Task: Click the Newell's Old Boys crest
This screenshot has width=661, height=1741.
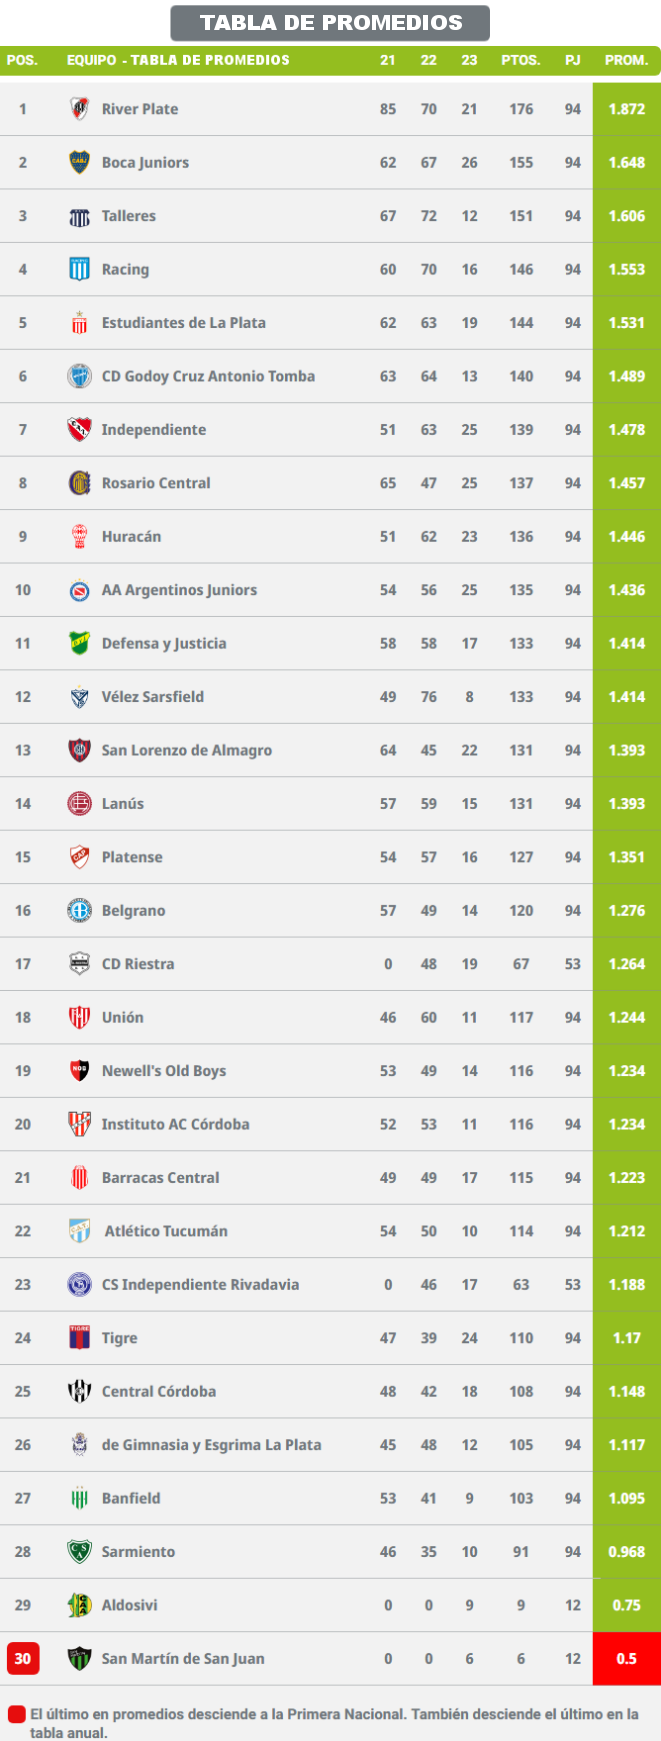Action: [x=79, y=1071]
